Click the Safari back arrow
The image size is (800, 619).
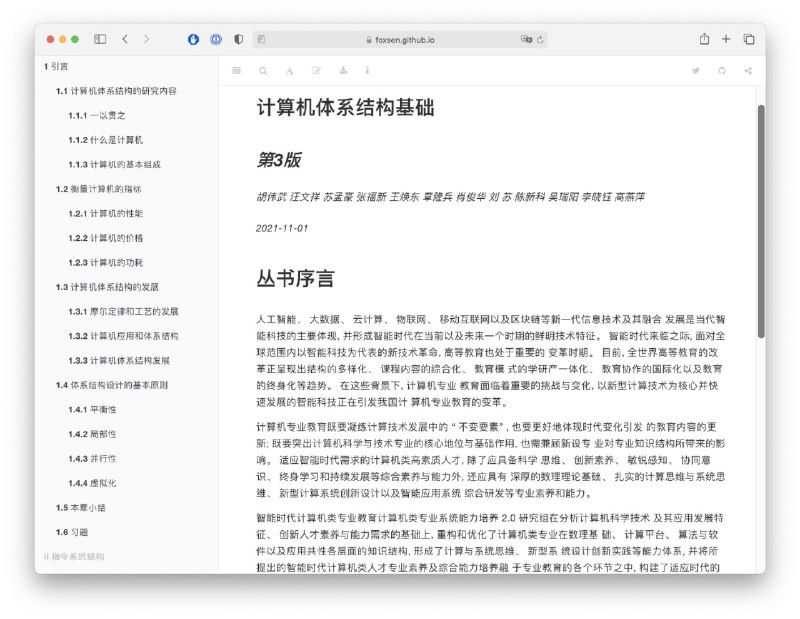[x=124, y=38]
